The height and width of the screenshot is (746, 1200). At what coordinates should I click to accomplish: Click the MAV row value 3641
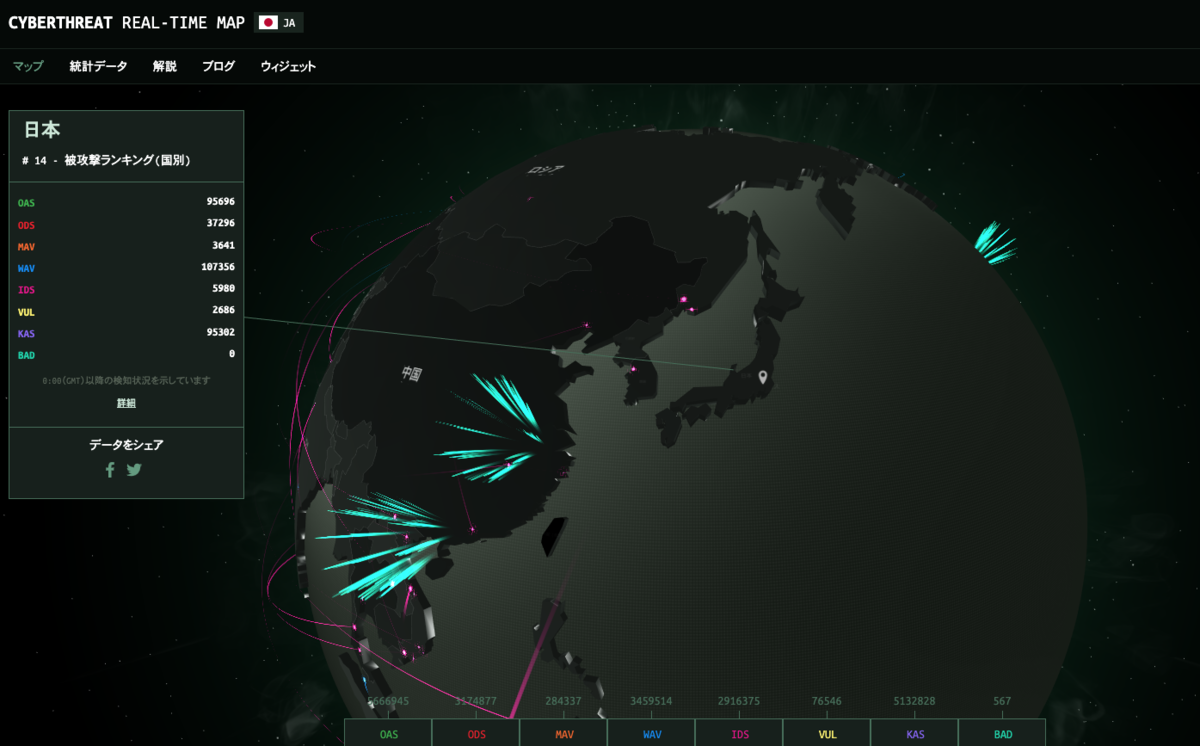point(223,246)
